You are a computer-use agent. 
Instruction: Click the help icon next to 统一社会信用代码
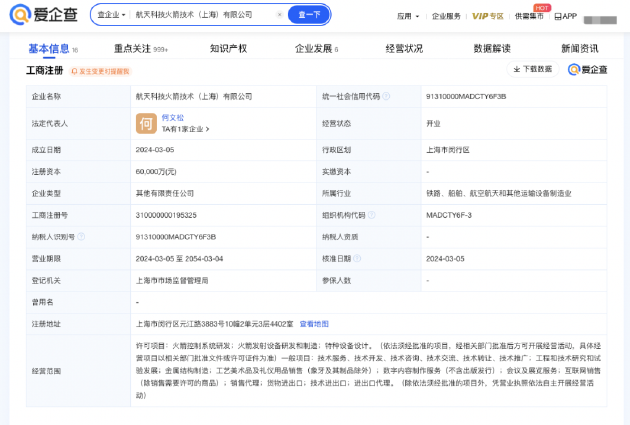click(x=386, y=96)
